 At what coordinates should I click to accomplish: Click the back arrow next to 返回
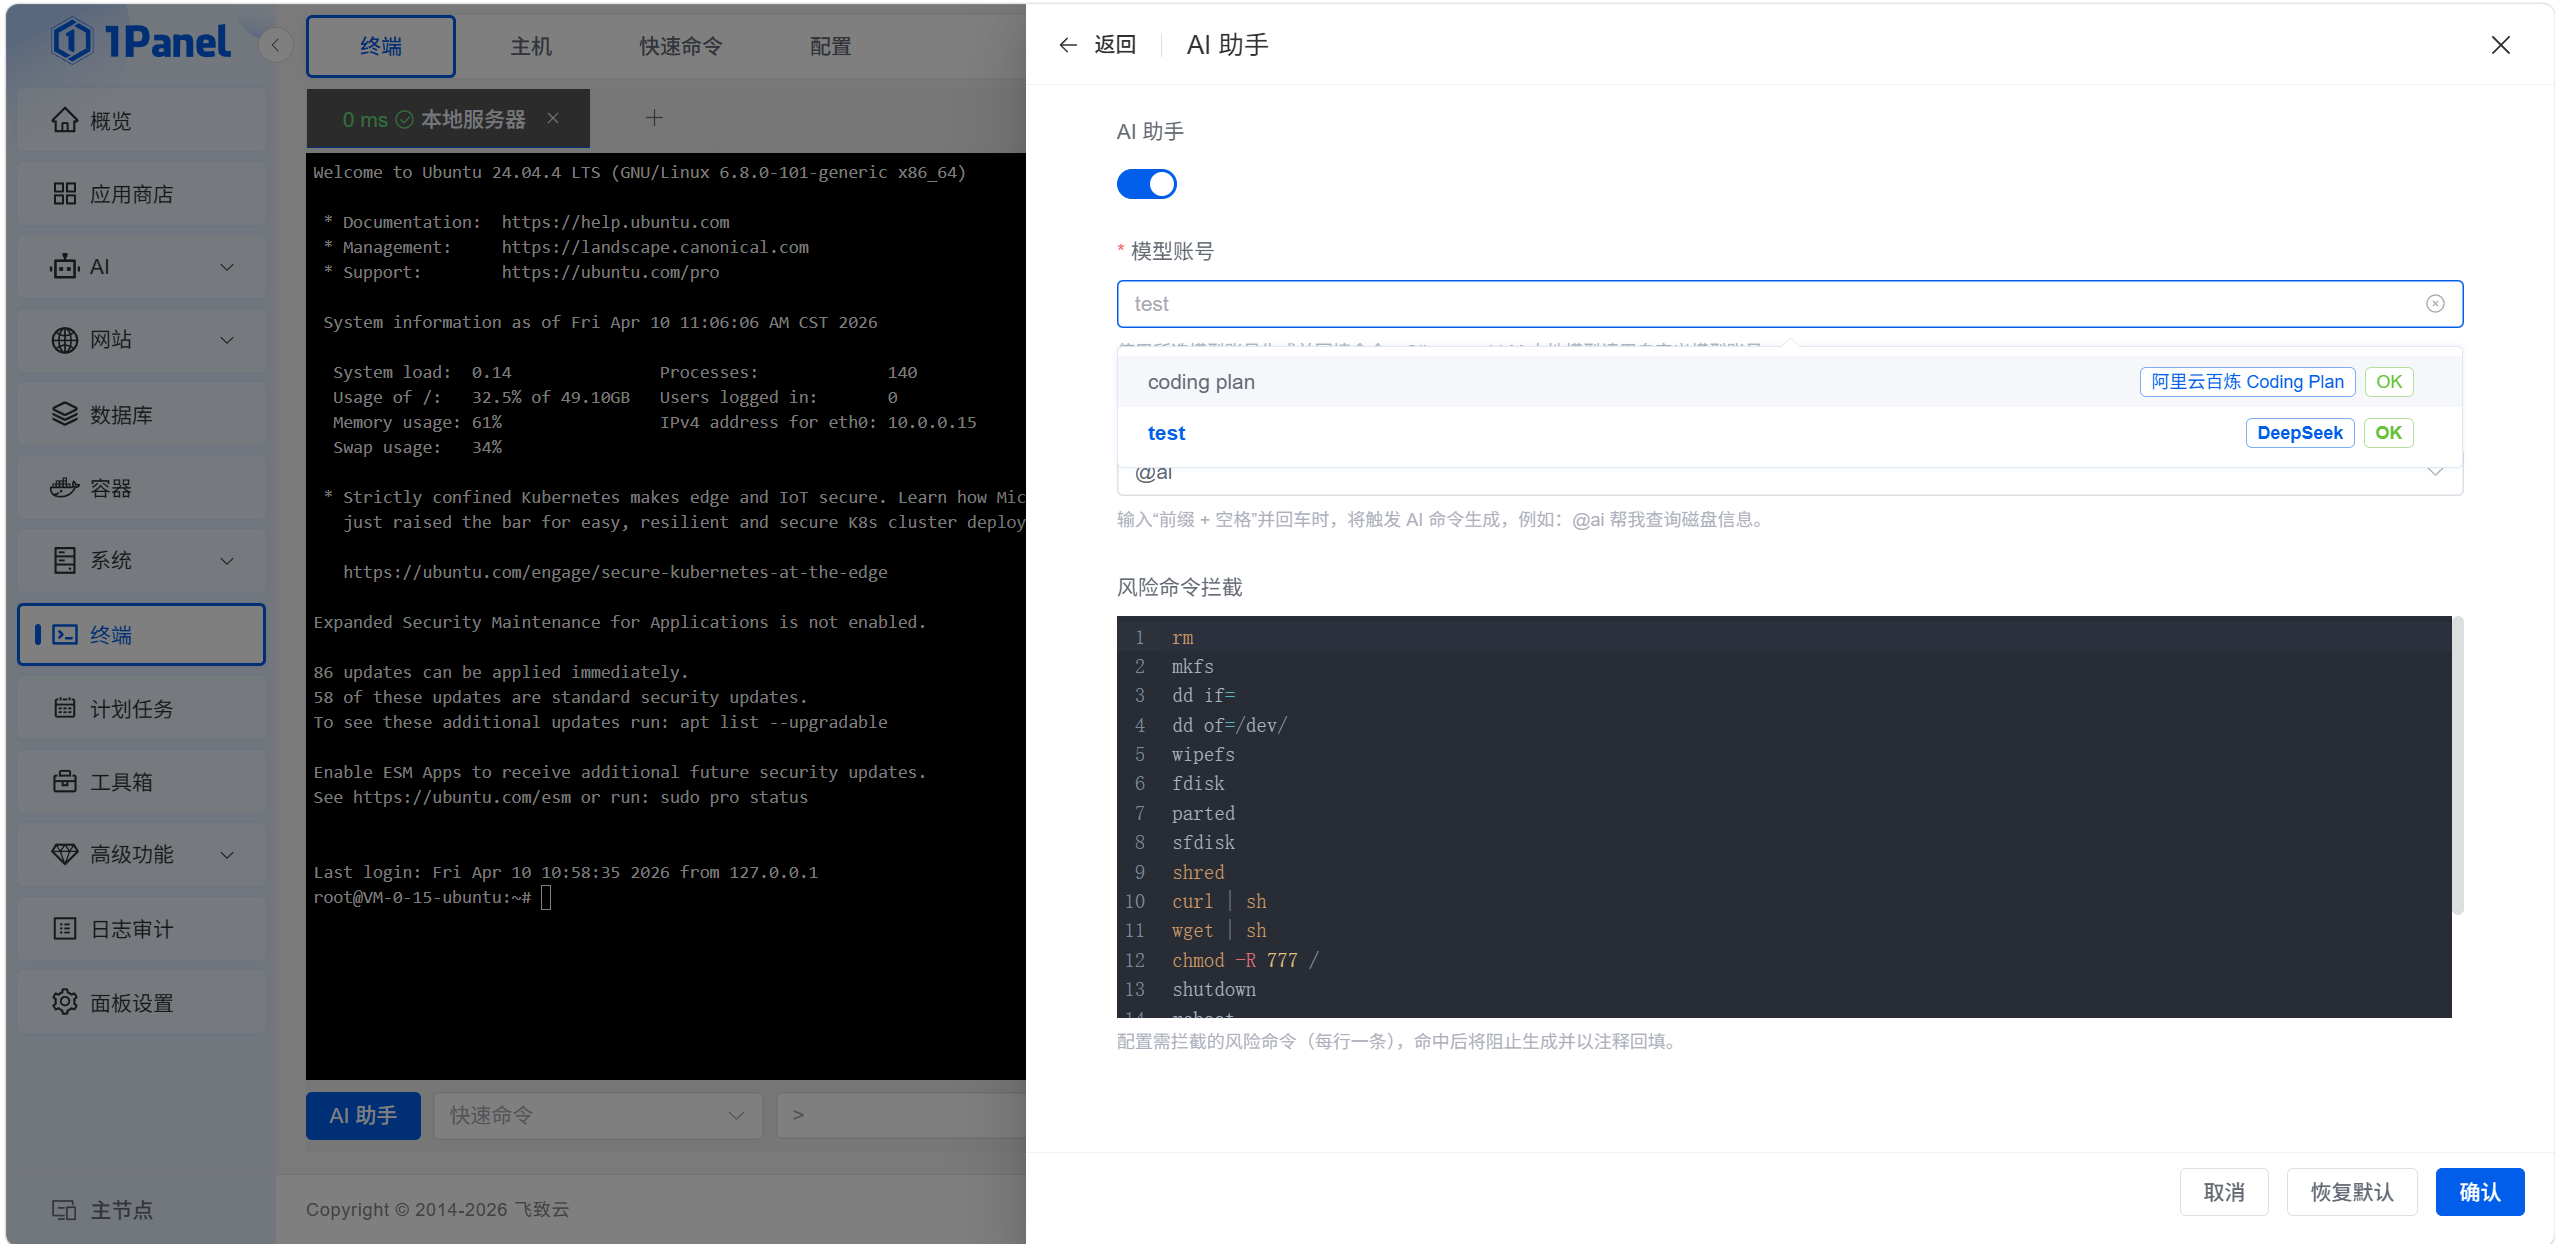pos(1067,45)
